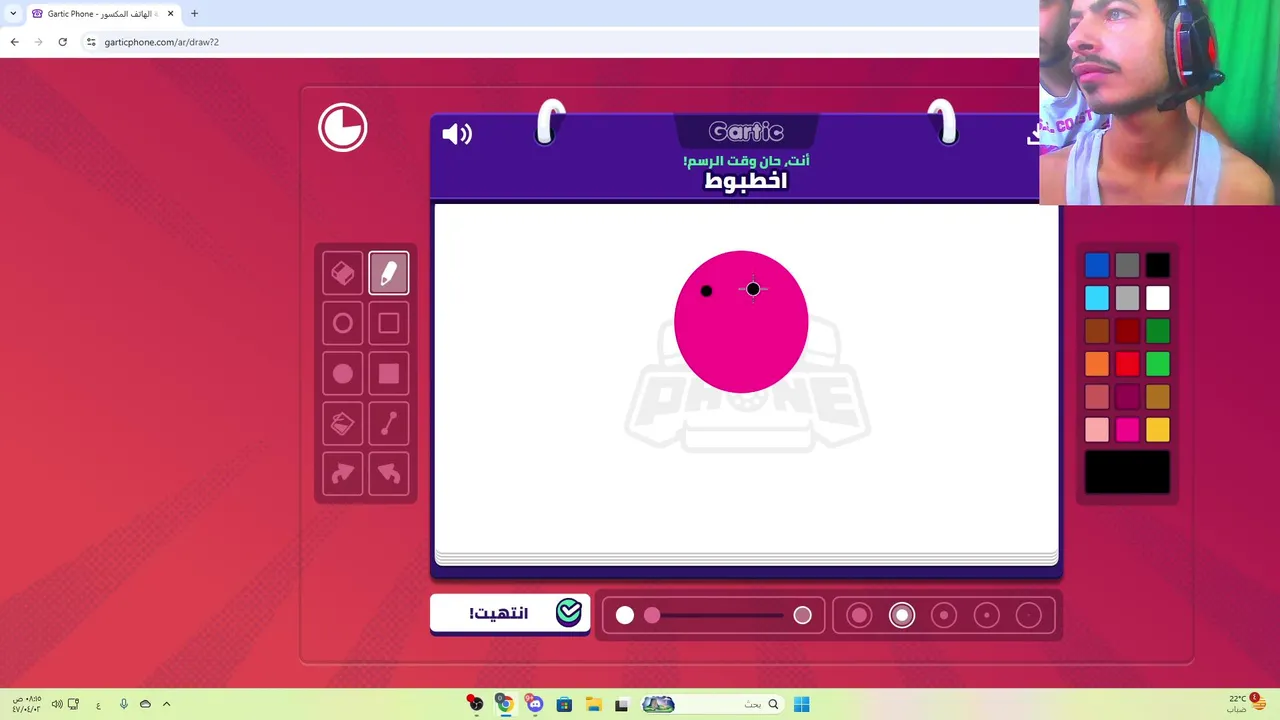Select the dark red color swatch

pyautogui.click(x=1127, y=331)
